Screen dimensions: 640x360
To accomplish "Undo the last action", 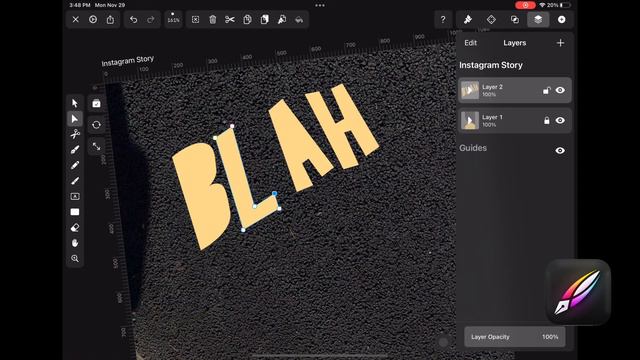I will [133, 20].
